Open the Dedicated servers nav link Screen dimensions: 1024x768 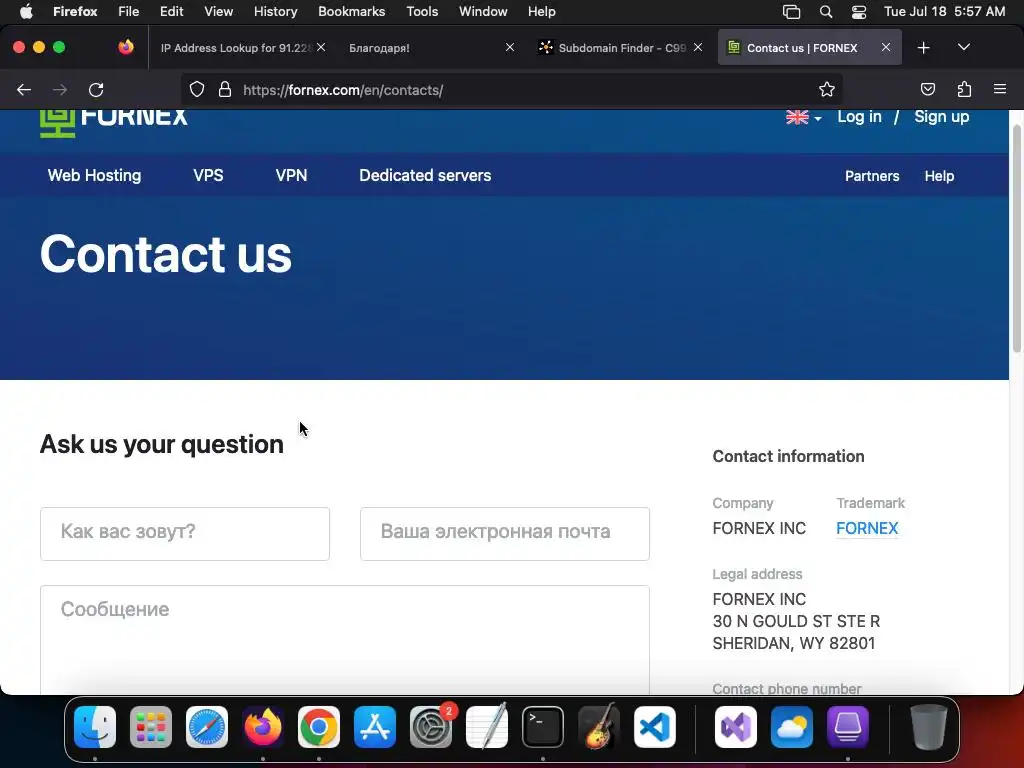click(x=425, y=175)
